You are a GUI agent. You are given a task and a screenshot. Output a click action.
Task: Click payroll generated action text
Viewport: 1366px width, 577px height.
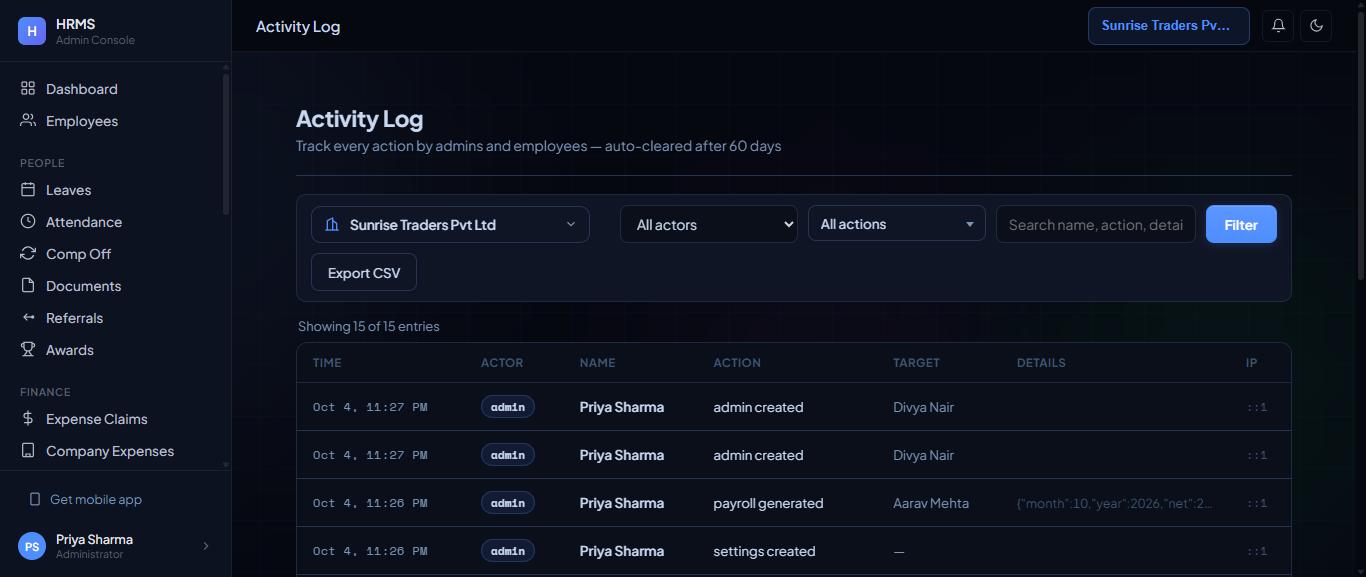768,503
